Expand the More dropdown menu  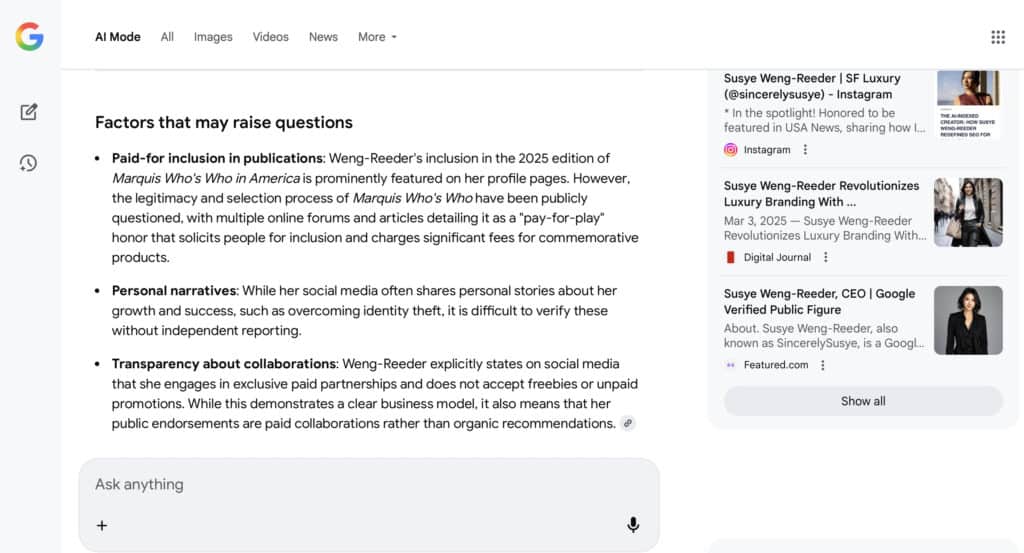(x=377, y=37)
